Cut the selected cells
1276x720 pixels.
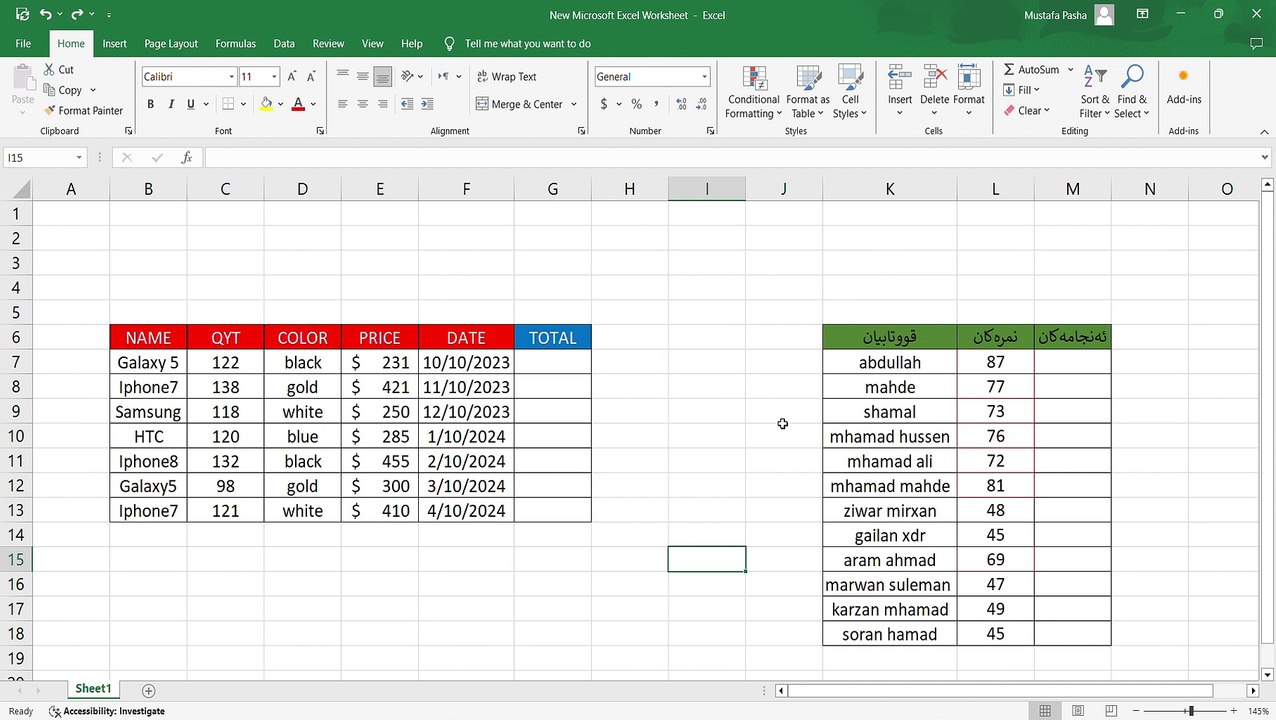click(59, 70)
